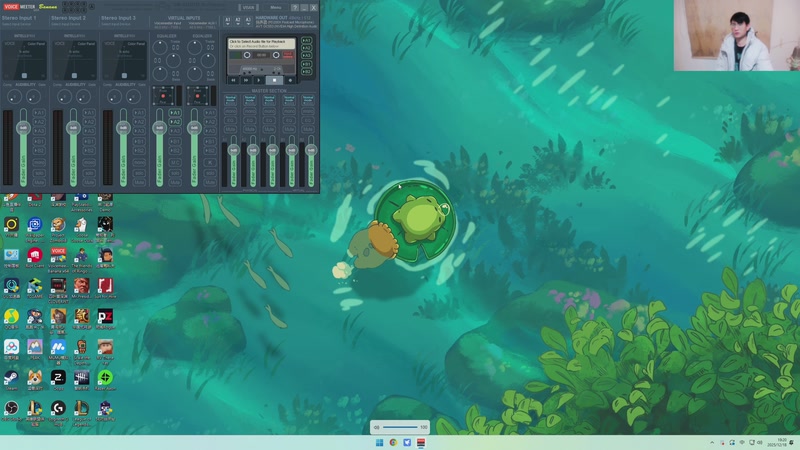Switch master bus A1 normal mode
Screen dimensions: 800x450
coord(231,99)
